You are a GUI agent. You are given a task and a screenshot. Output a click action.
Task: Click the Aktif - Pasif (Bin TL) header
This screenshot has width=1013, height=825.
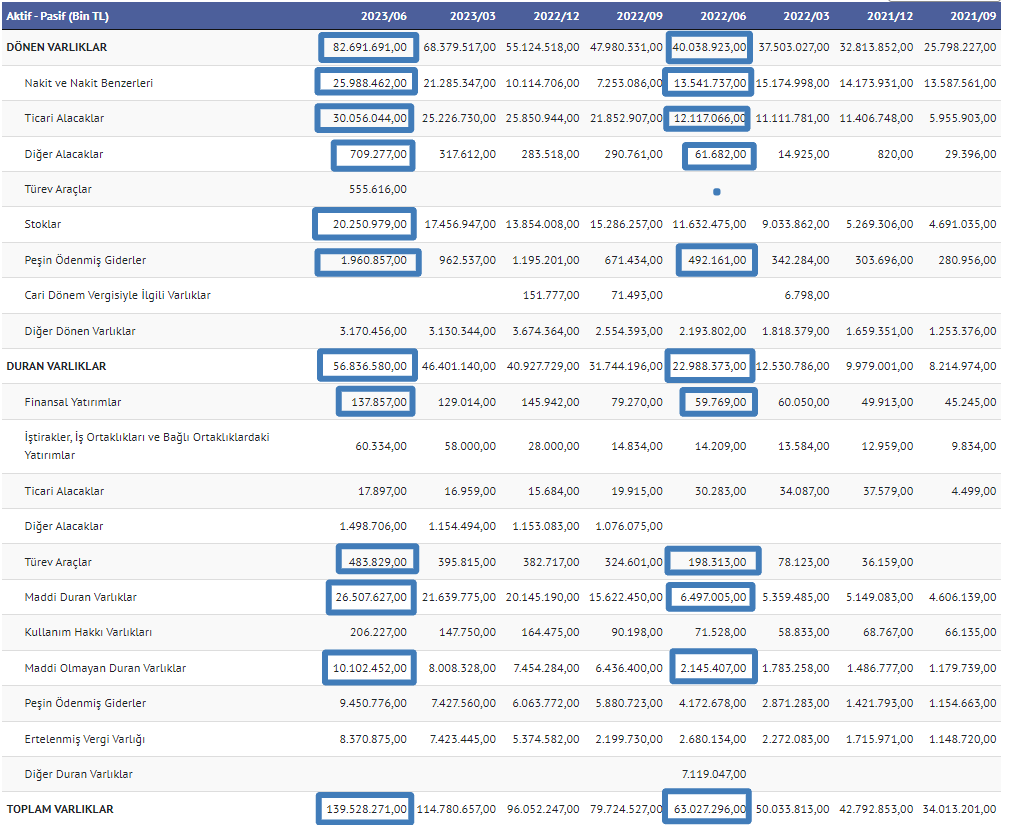(59, 16)
